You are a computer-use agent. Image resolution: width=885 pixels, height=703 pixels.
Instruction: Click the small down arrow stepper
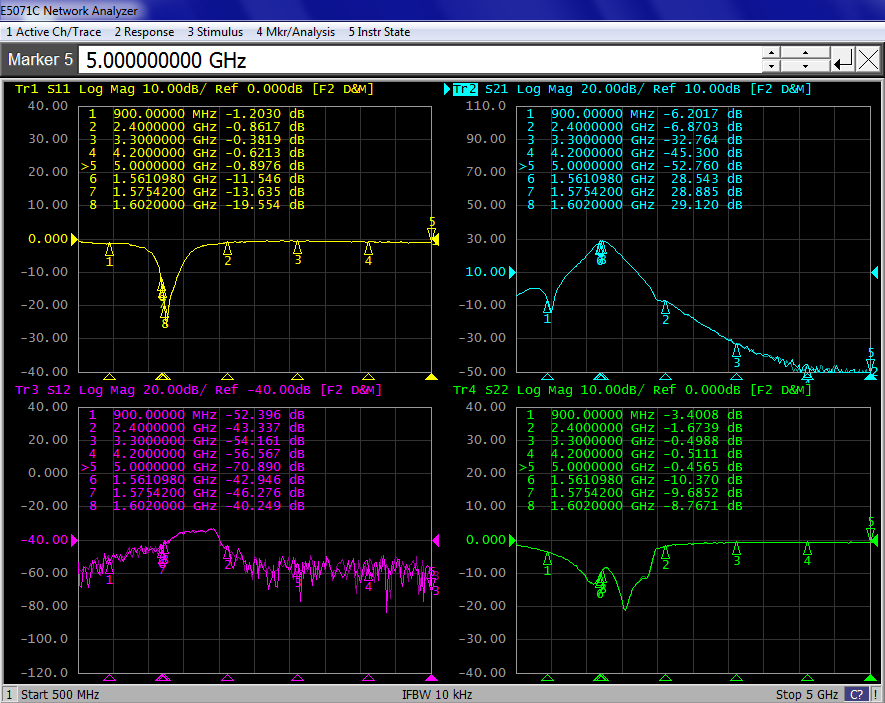pos(770,67)
